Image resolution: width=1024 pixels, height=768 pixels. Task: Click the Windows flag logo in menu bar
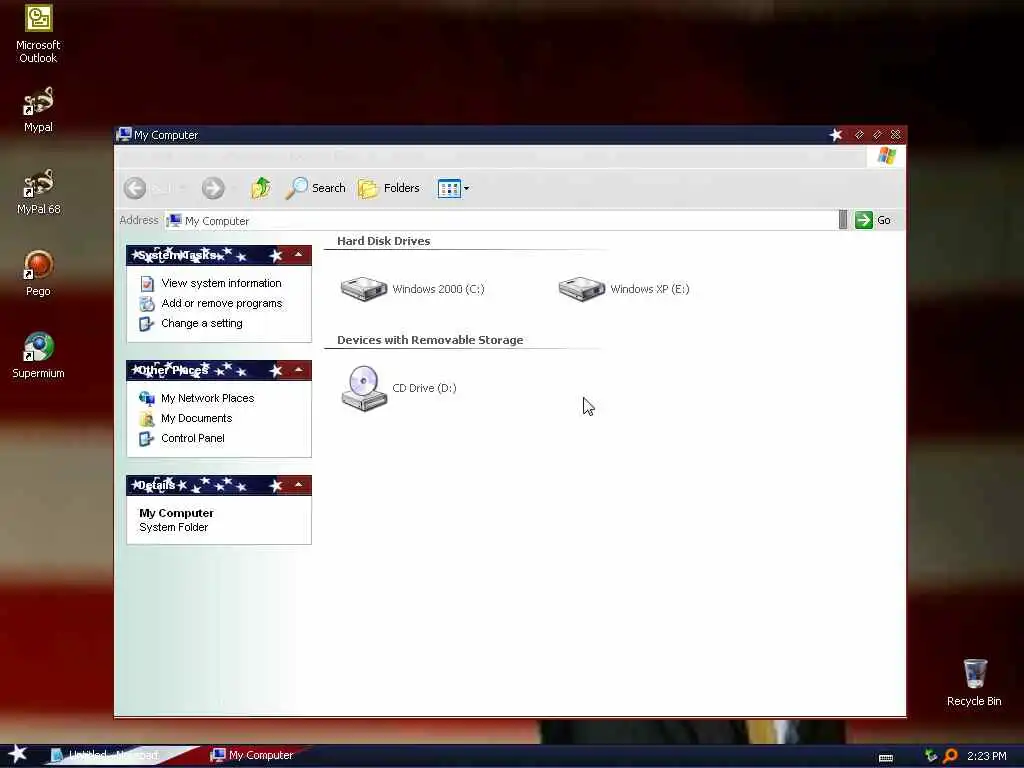tap(886, 155)
